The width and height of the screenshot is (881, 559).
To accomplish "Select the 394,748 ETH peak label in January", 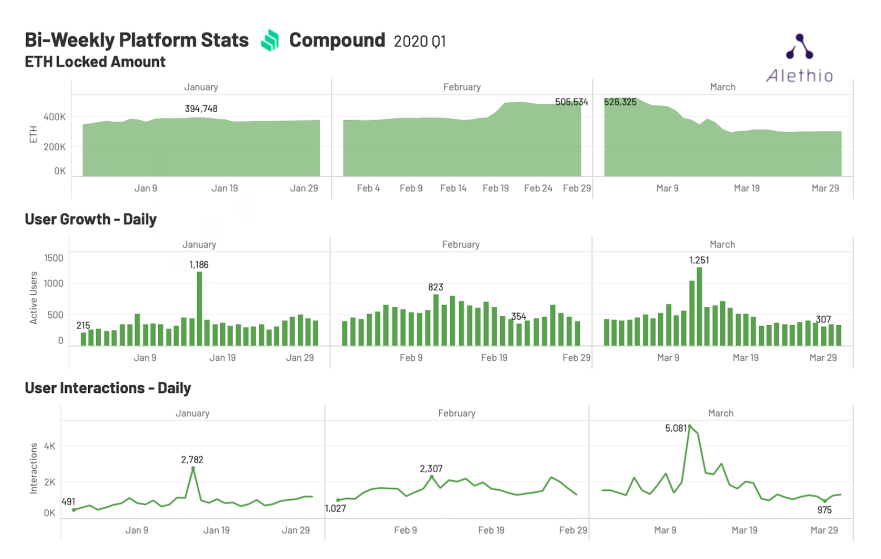I will click(201, 108).
